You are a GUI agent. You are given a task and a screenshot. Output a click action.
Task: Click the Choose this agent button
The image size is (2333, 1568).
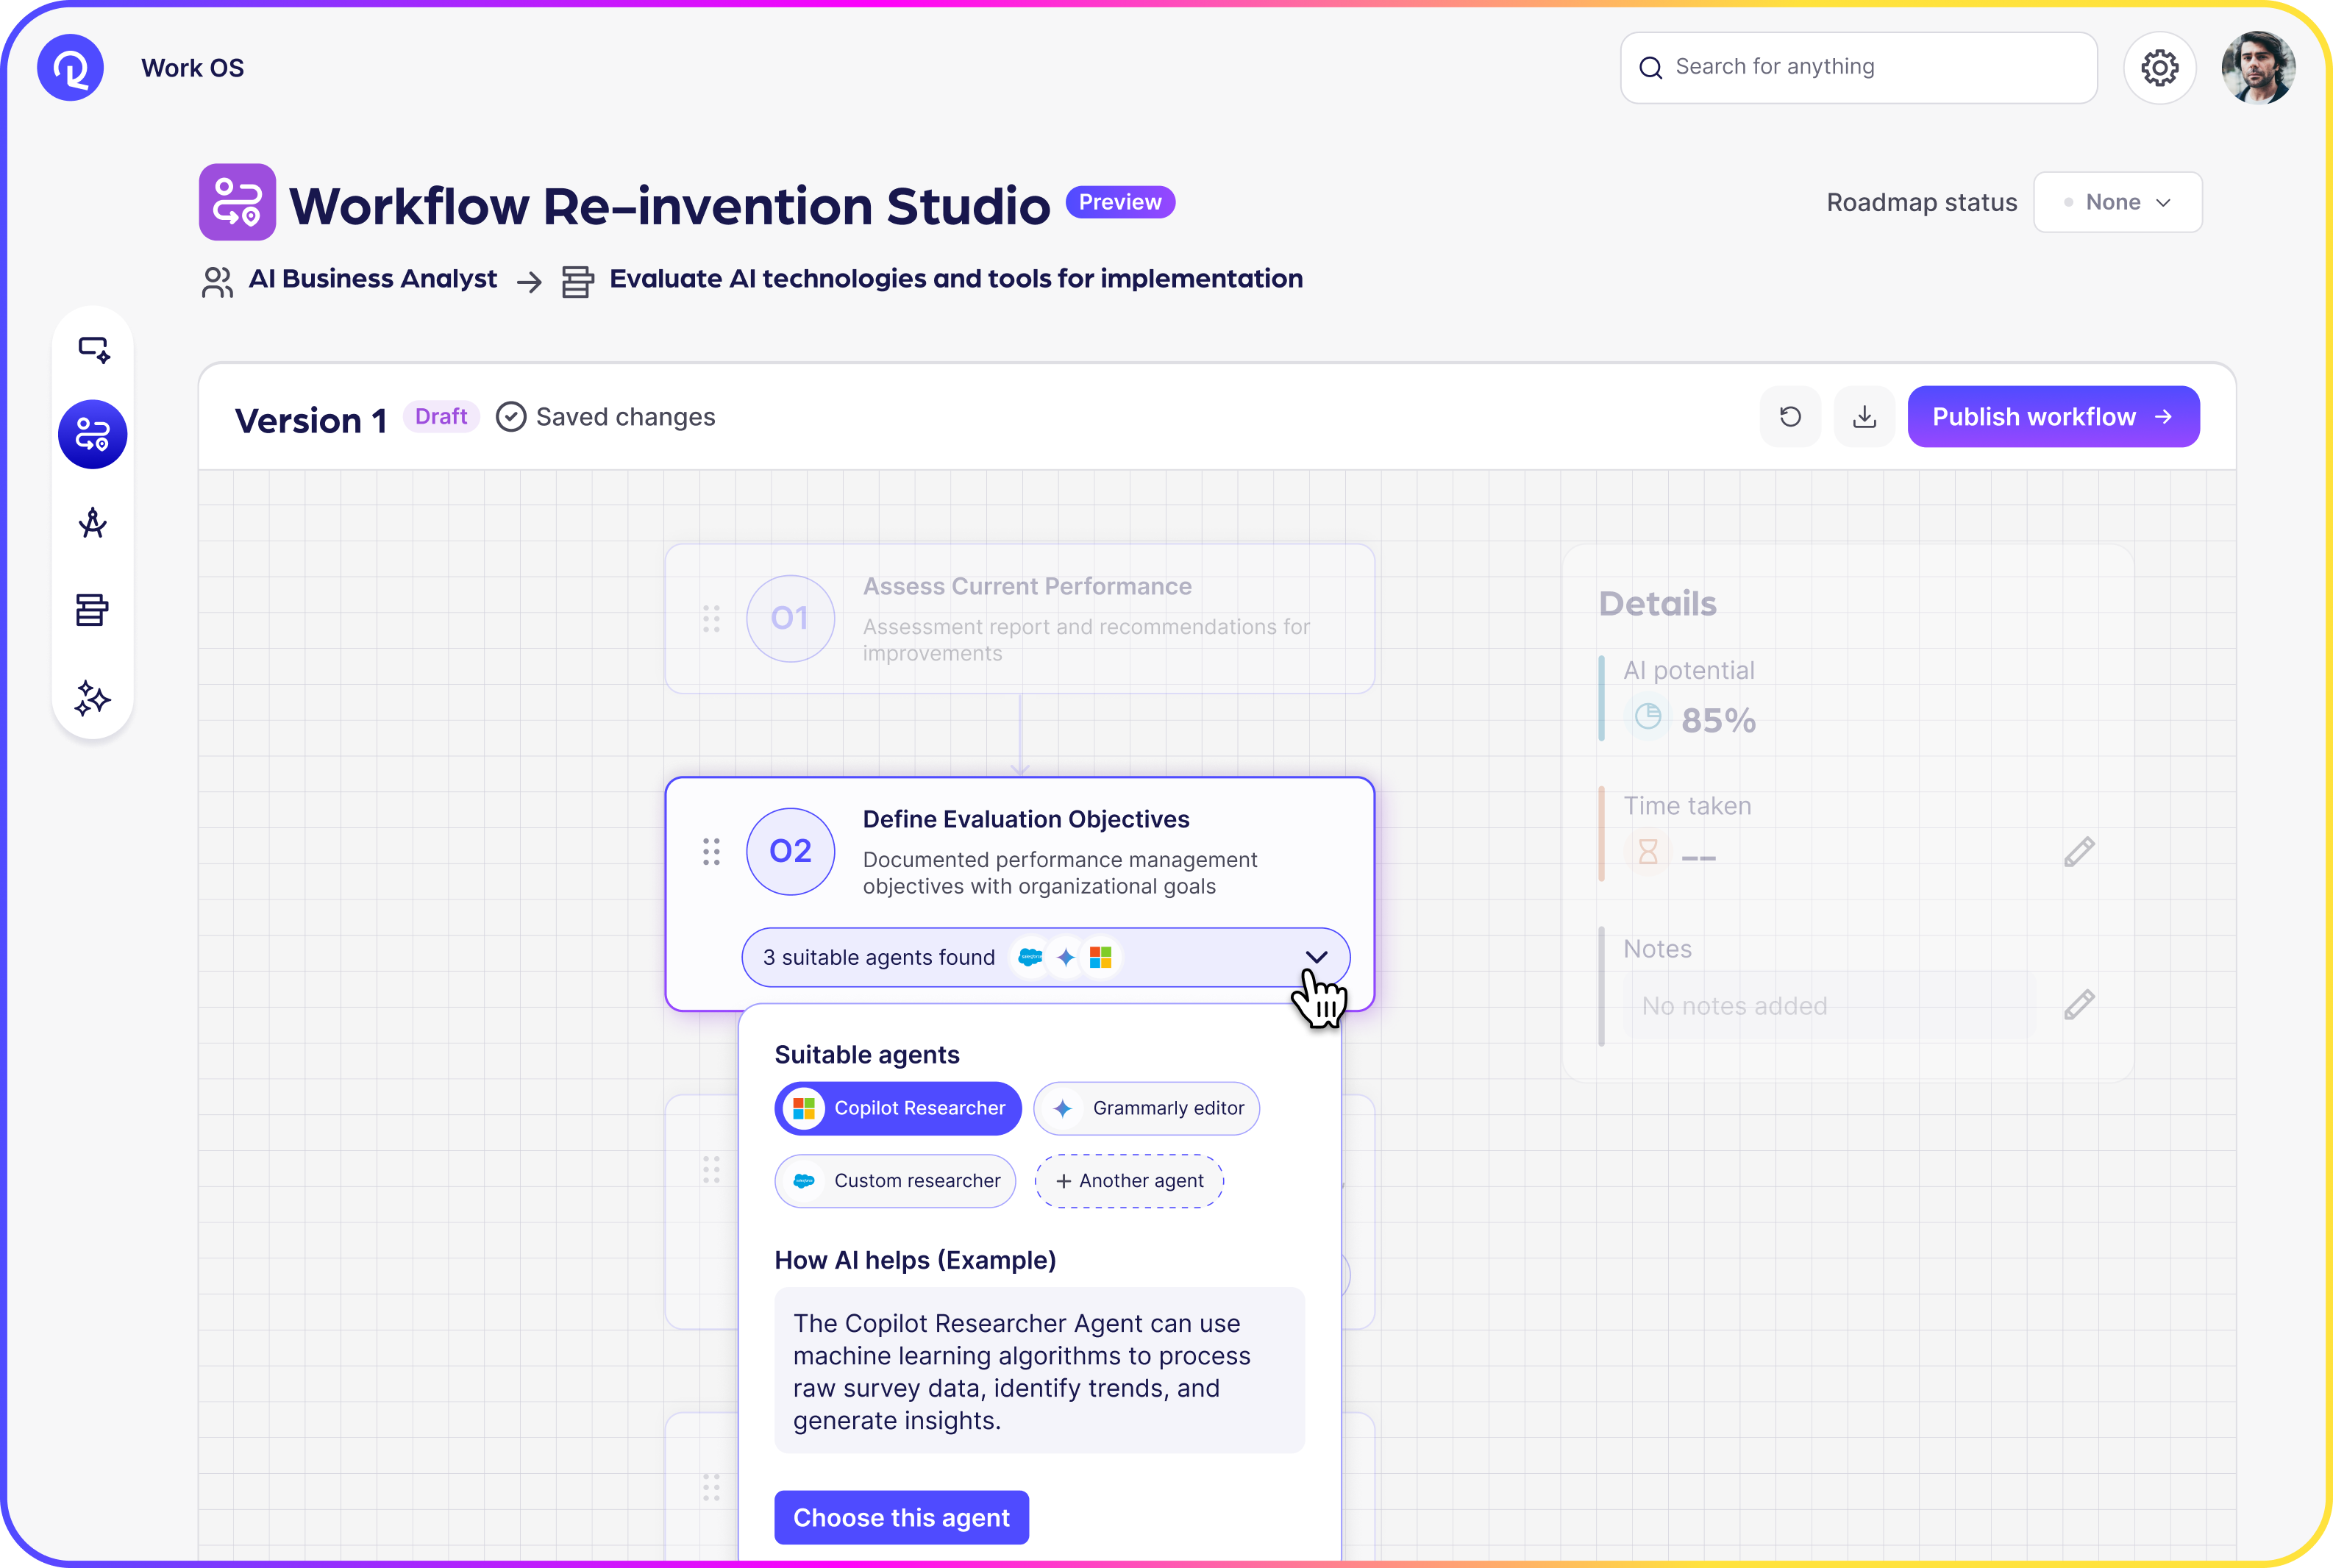click(901, 1517)
